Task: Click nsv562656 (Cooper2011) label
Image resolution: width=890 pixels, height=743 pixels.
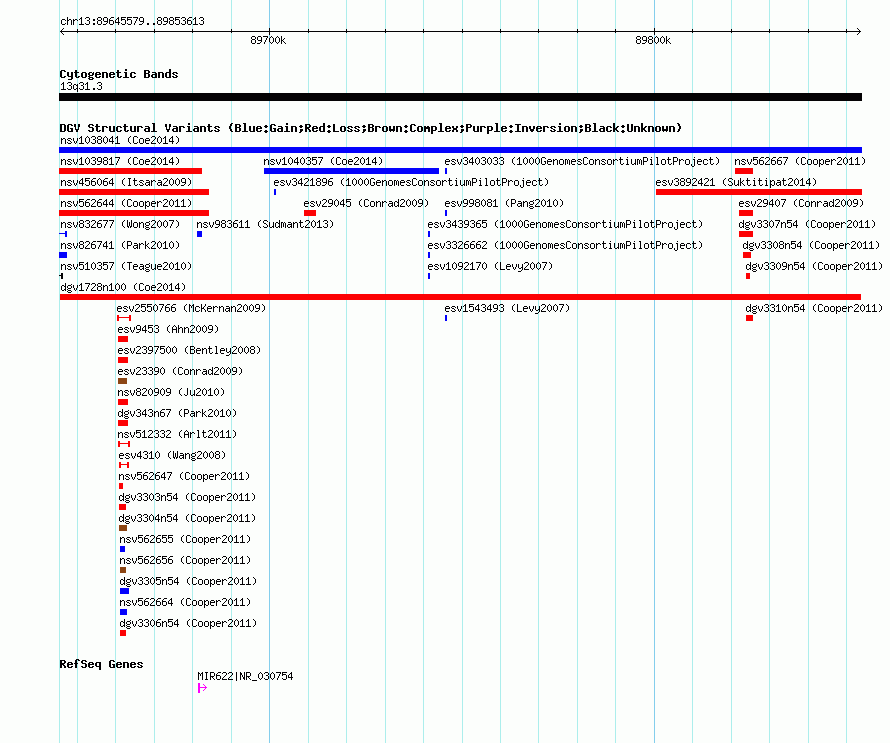Action: point(185,560)
